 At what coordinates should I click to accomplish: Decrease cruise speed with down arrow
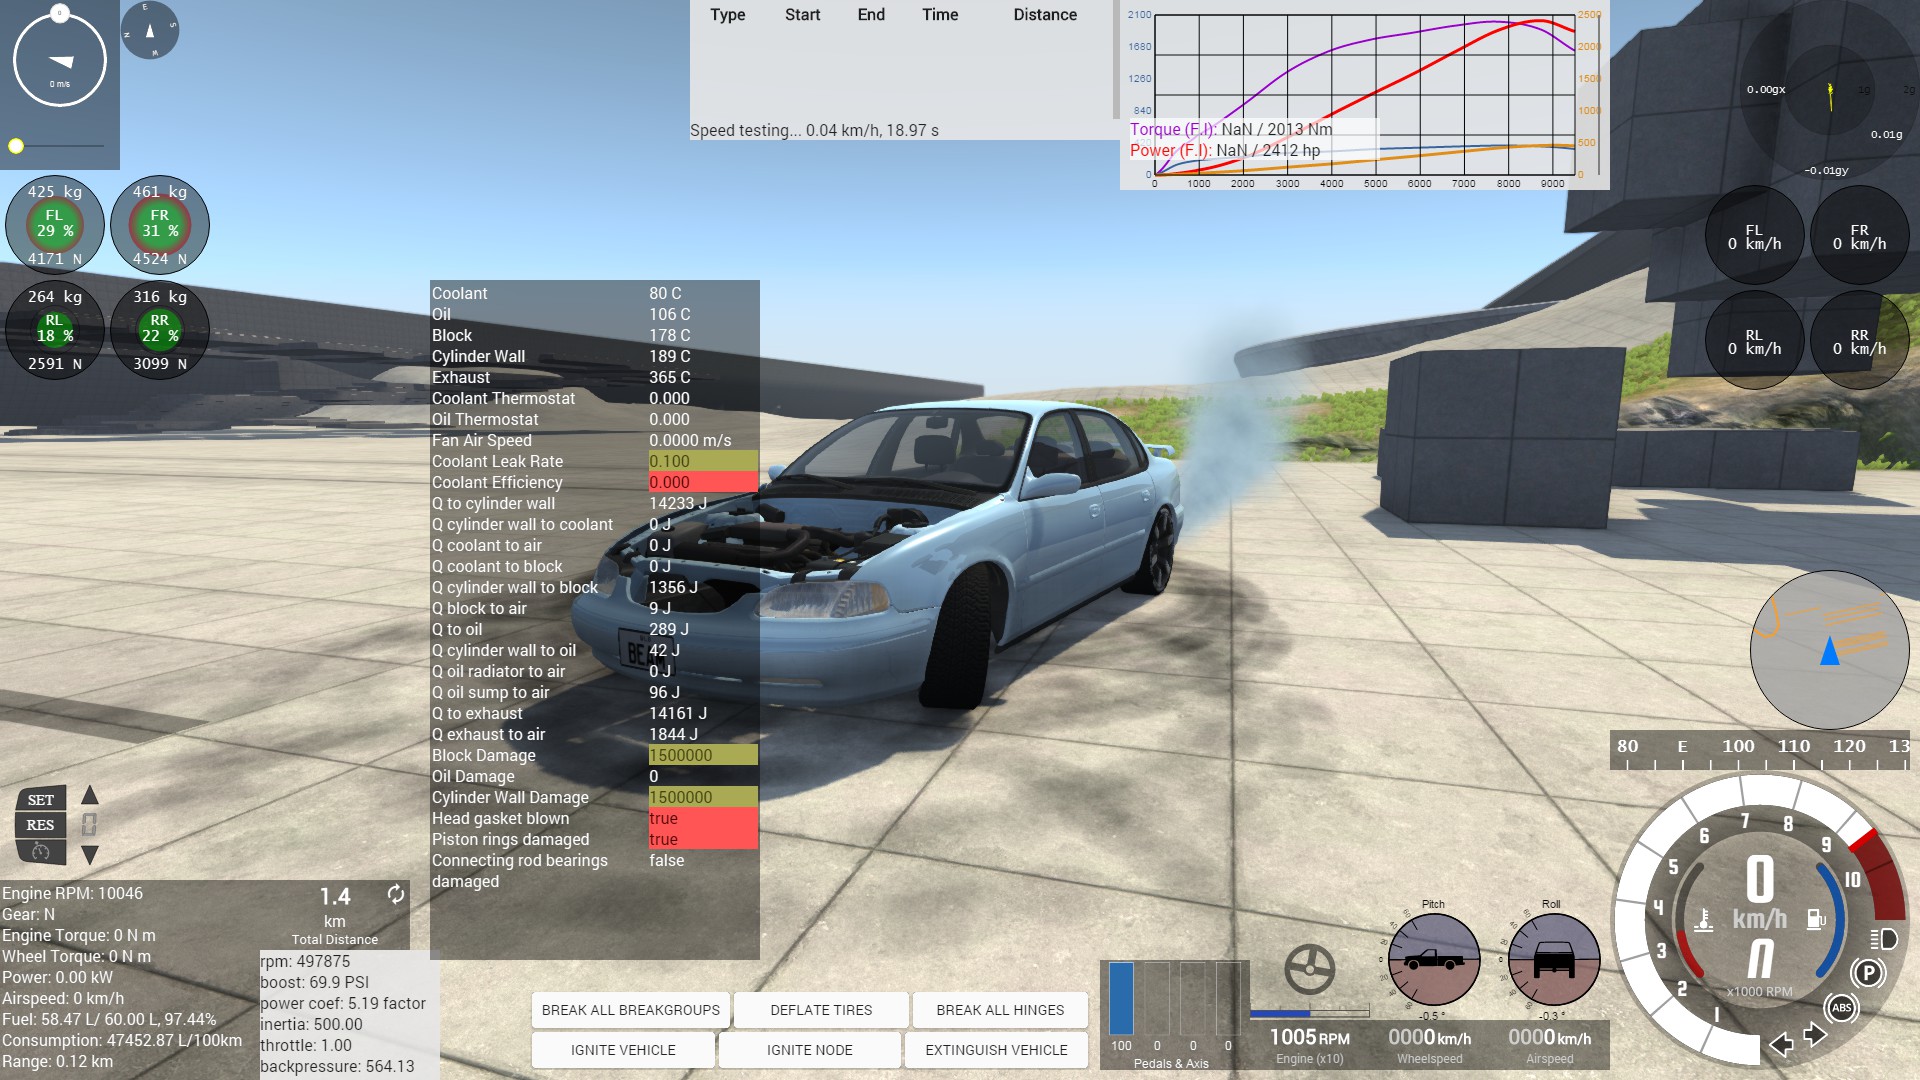90,855
